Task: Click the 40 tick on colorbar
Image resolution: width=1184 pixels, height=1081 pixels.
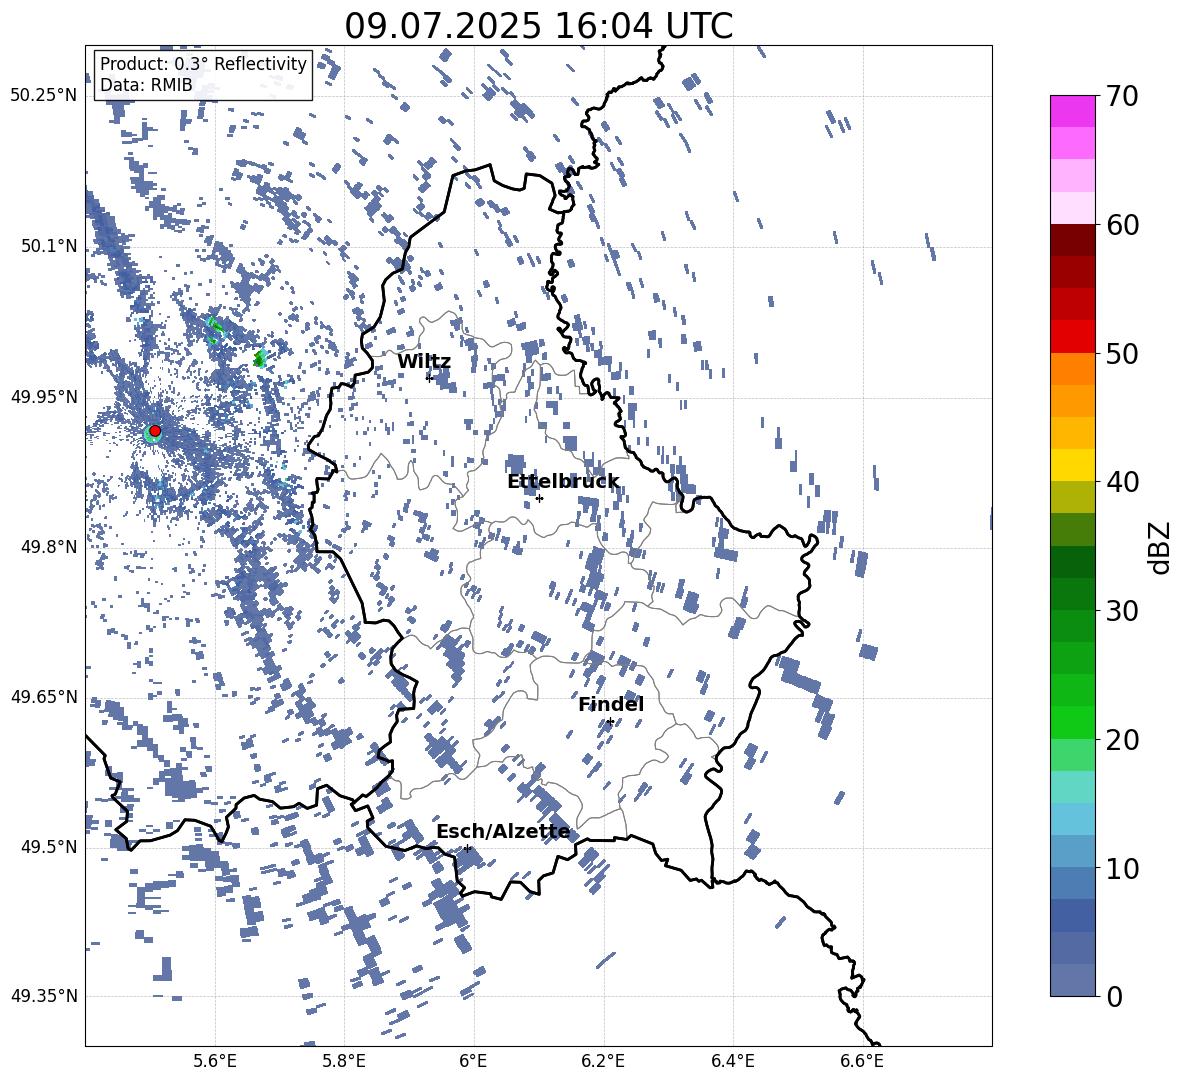Action: tap(1121, 482)
